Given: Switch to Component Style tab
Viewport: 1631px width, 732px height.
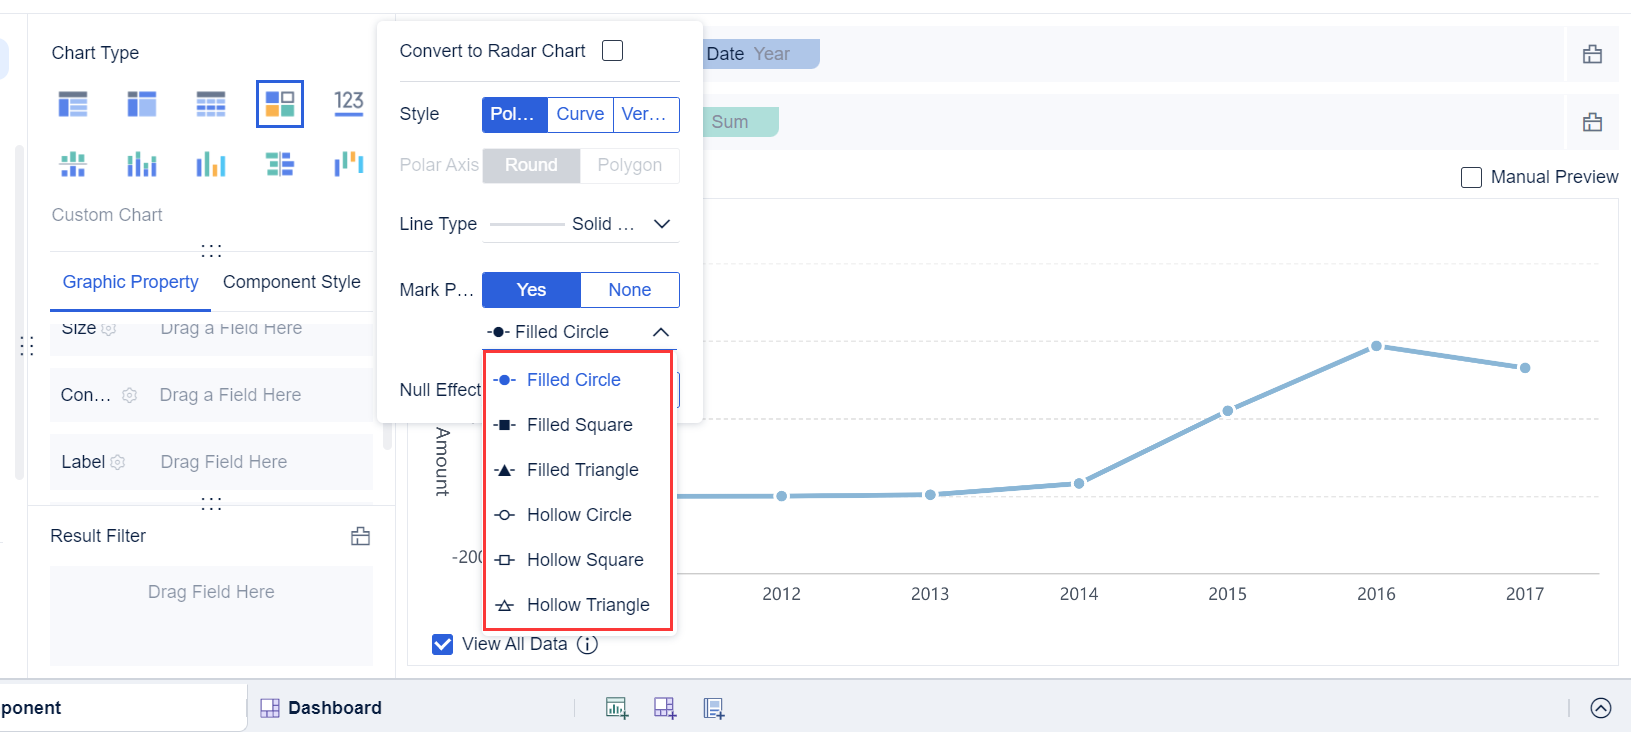Looking at the screenshot, I should point(291,282).
